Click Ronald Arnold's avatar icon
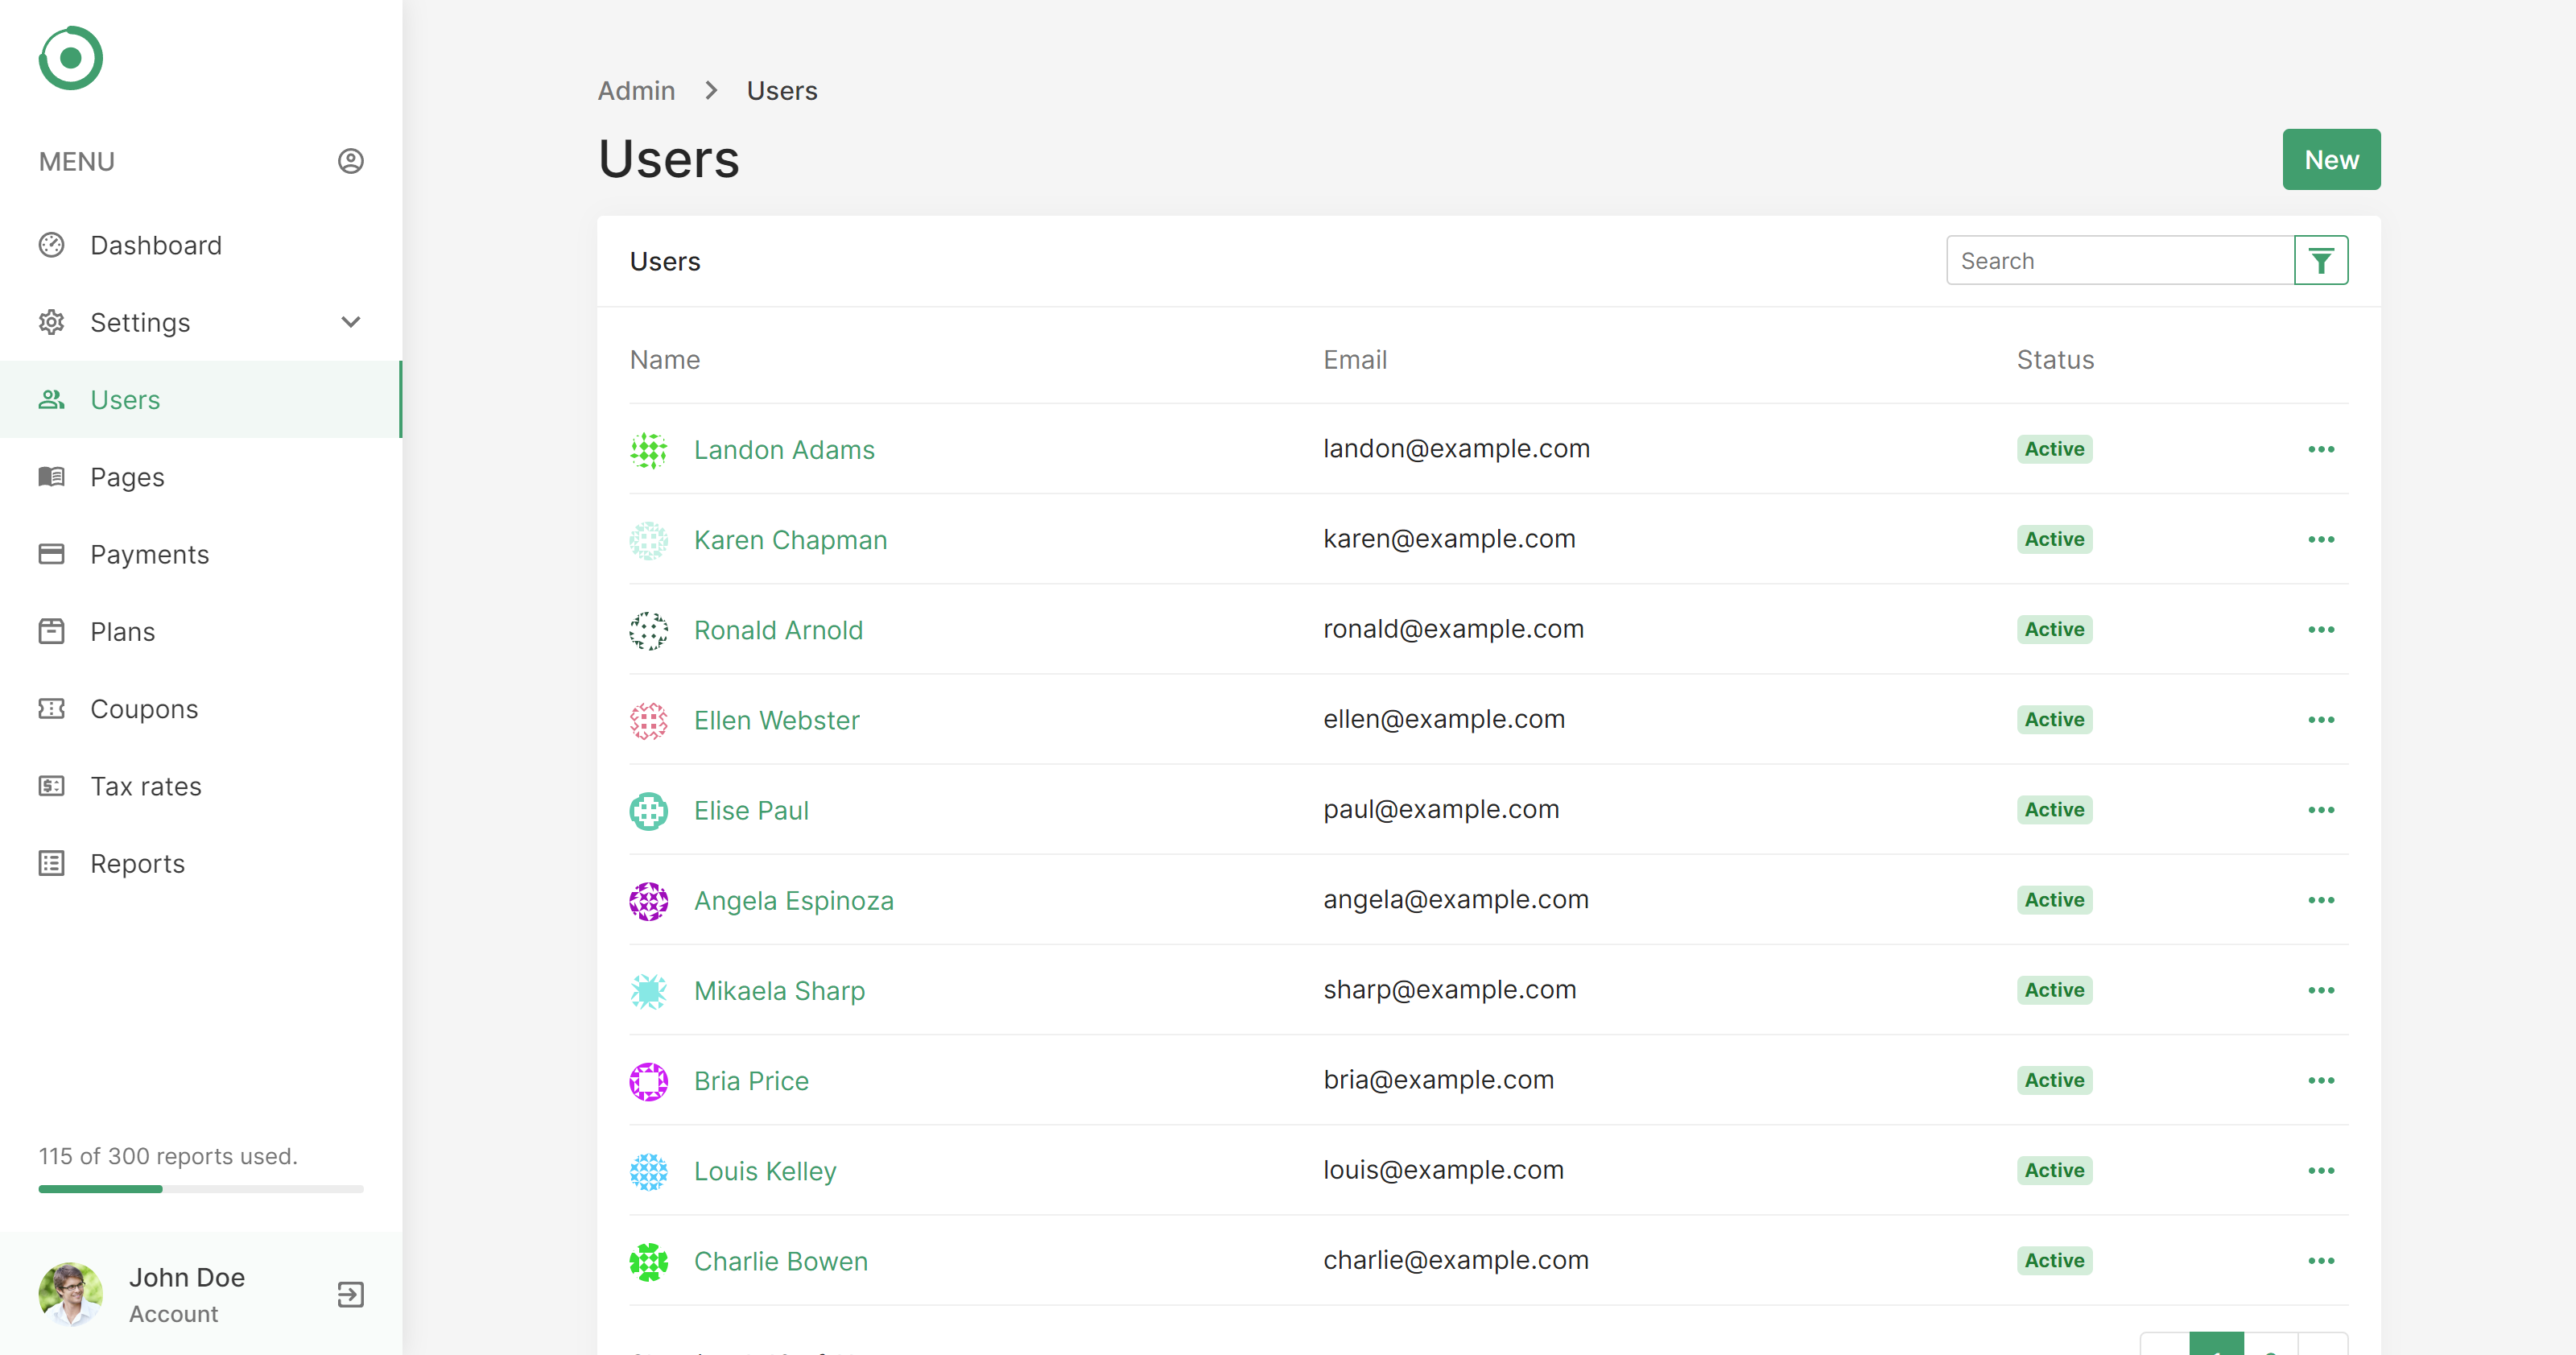This screenshot has height=1355, width=2576. 648,630
